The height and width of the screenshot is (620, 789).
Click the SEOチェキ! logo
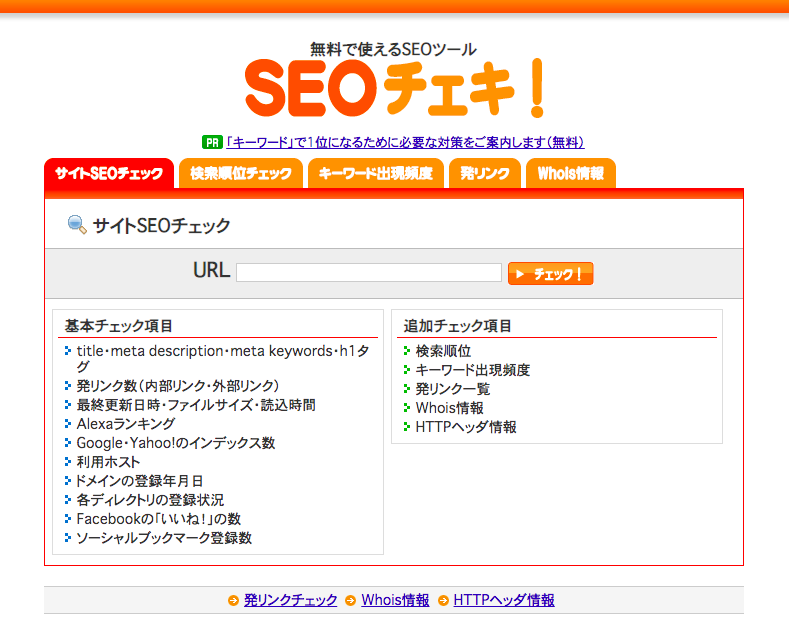click(394, 89)
